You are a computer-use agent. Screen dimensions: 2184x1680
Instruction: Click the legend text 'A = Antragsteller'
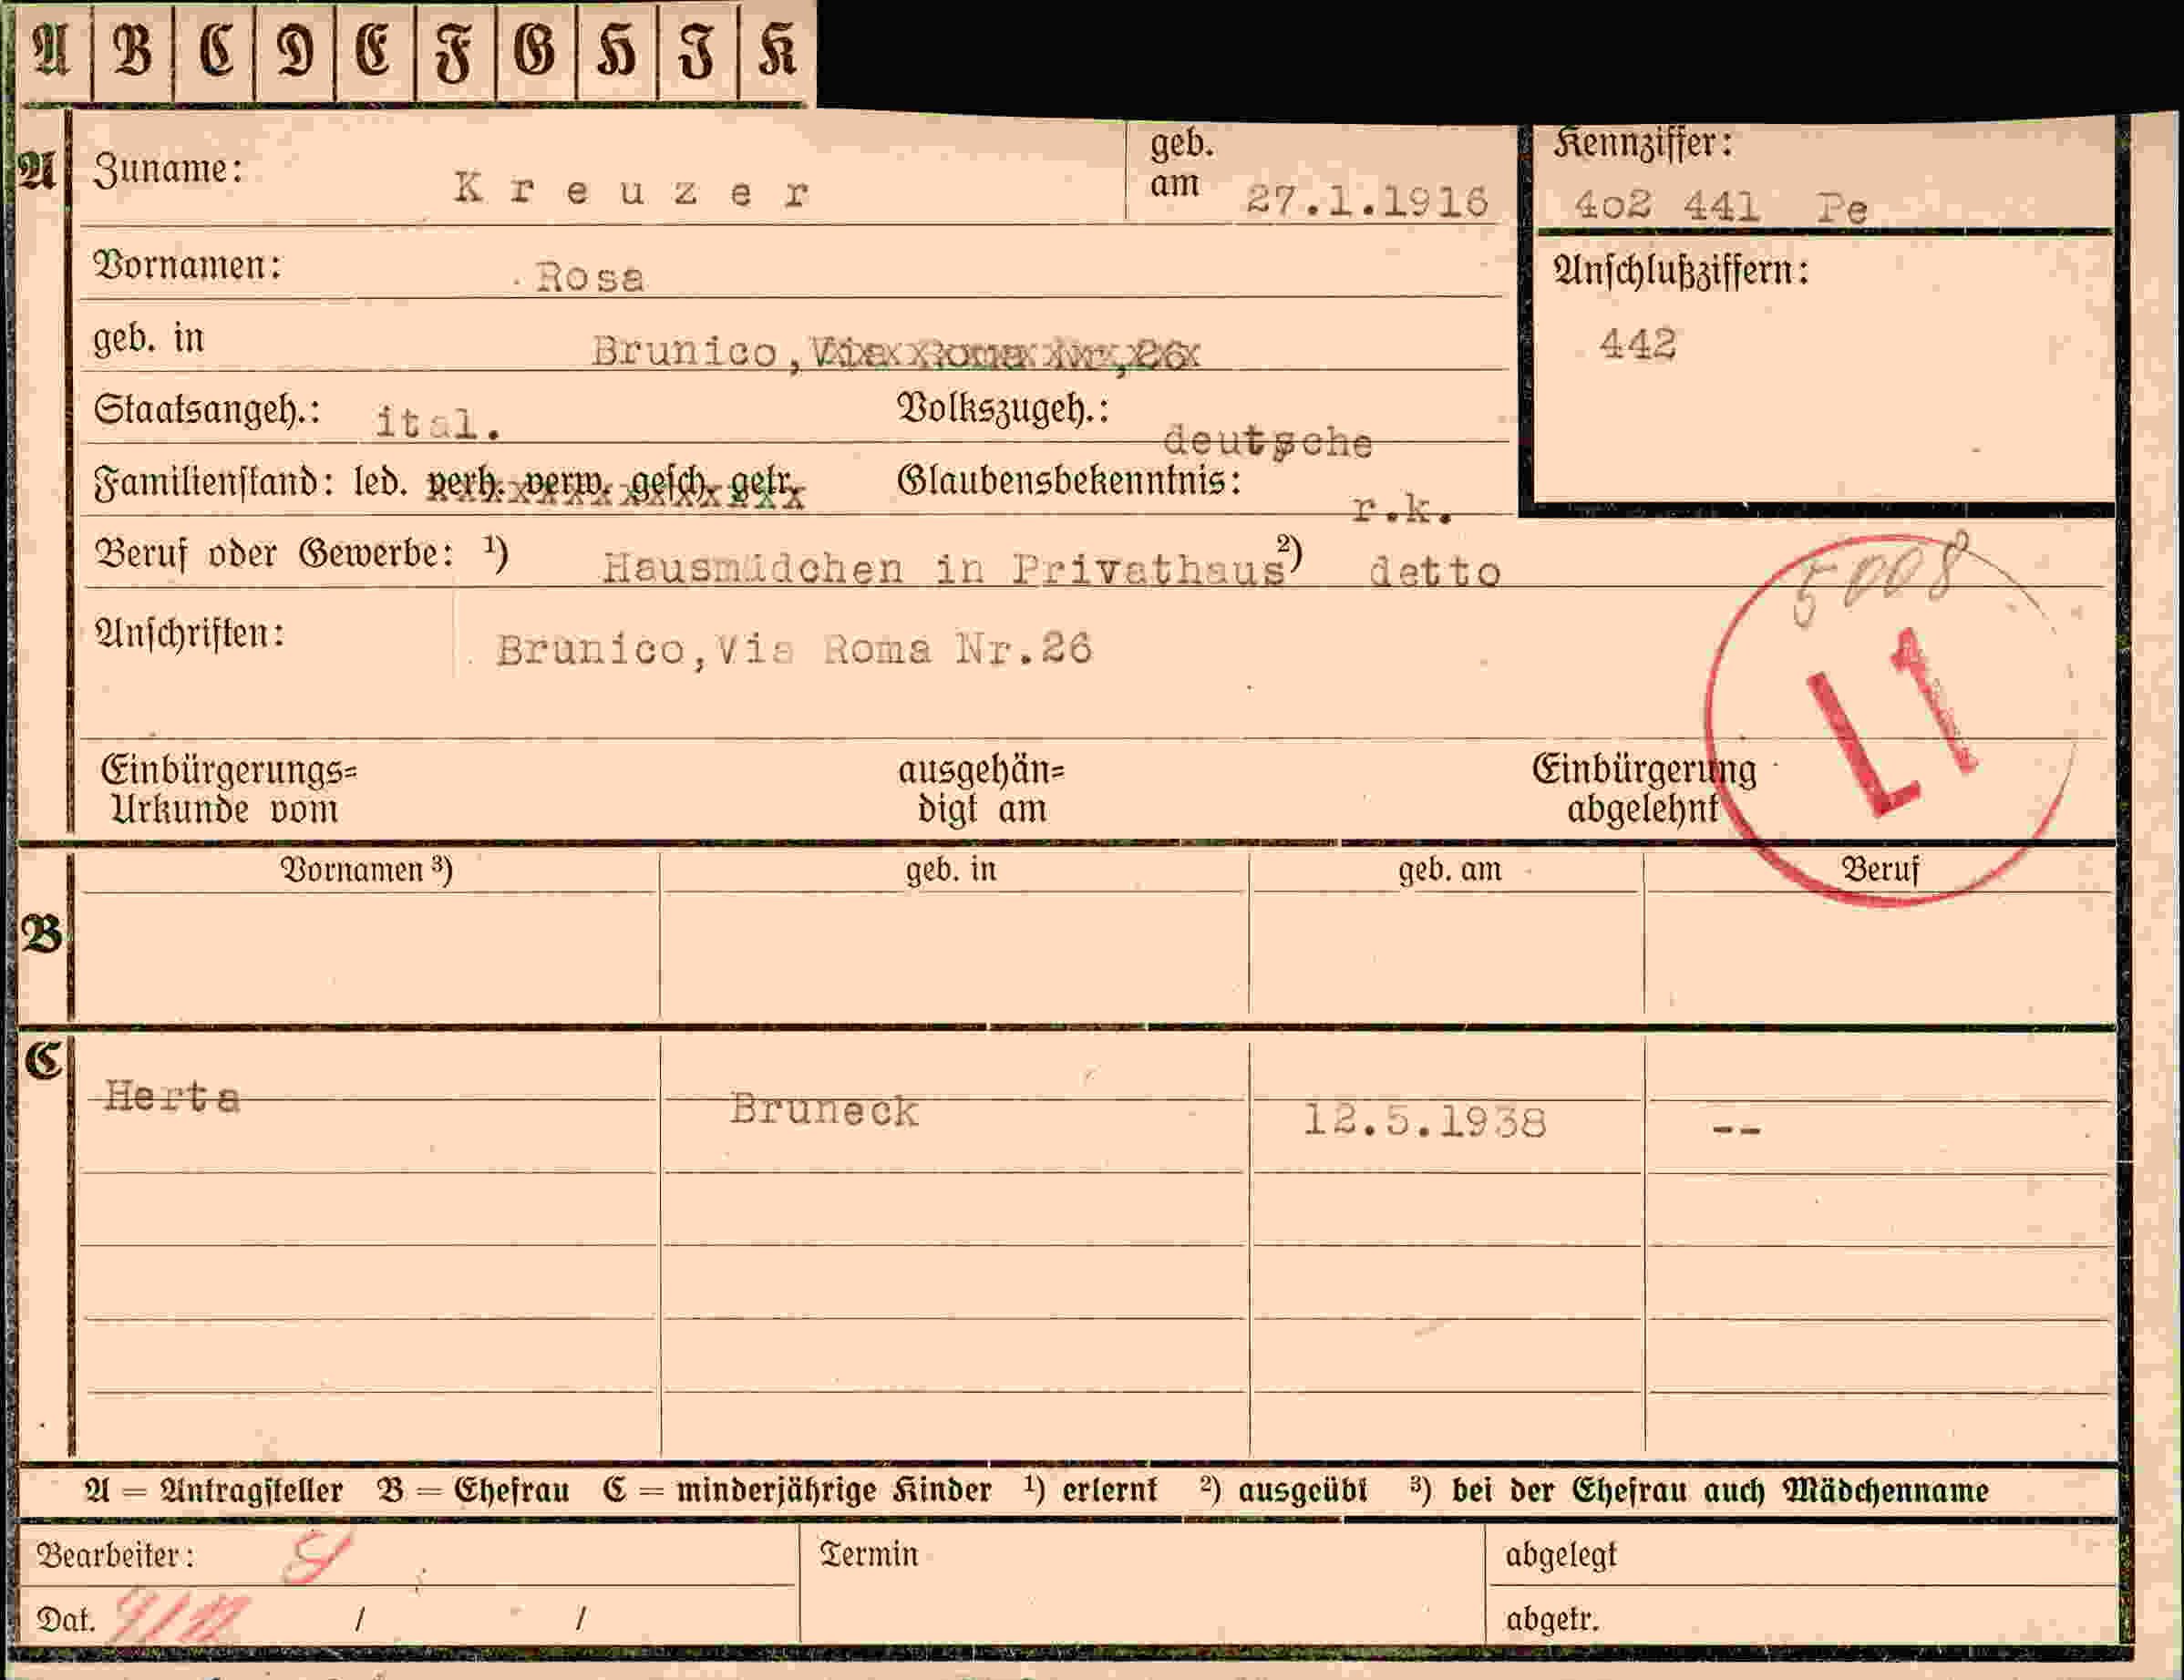(x=213, y=1490)
